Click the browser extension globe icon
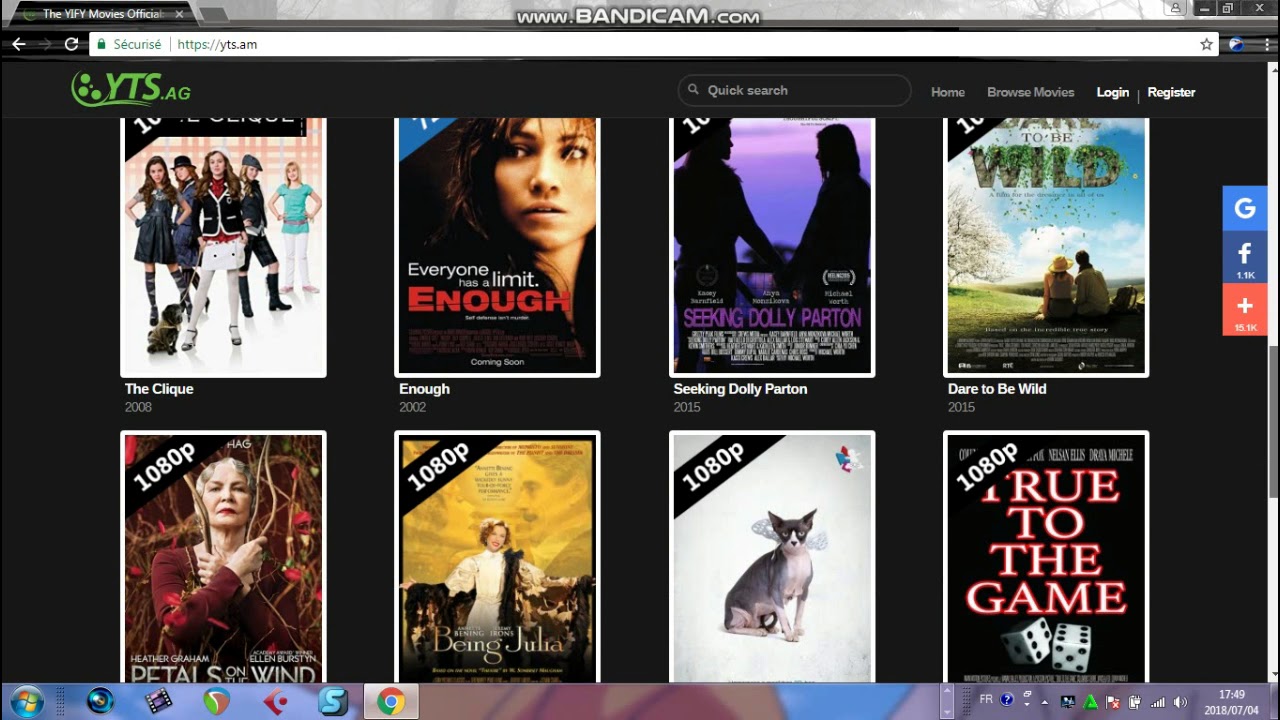This screenshot has height=720, width=1280. pyautogui.click(x=1237, y=44)
